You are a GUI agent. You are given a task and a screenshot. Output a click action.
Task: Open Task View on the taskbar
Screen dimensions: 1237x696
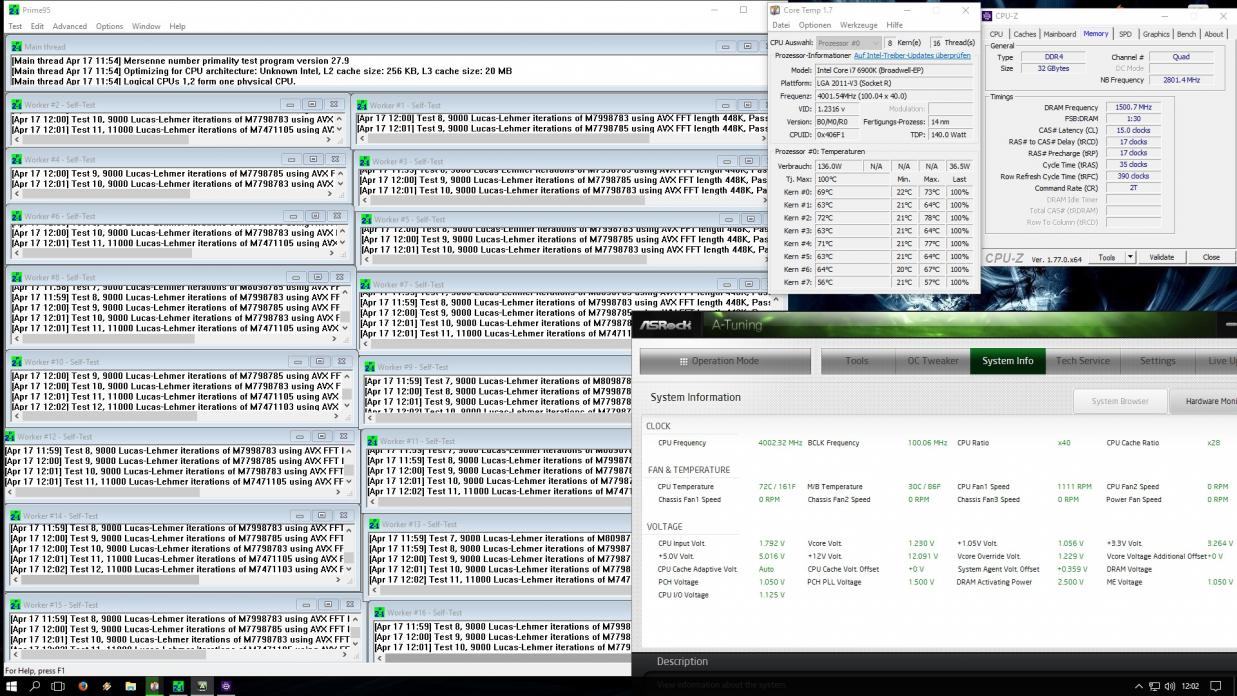pyautogui.click(x=58, y=686)
